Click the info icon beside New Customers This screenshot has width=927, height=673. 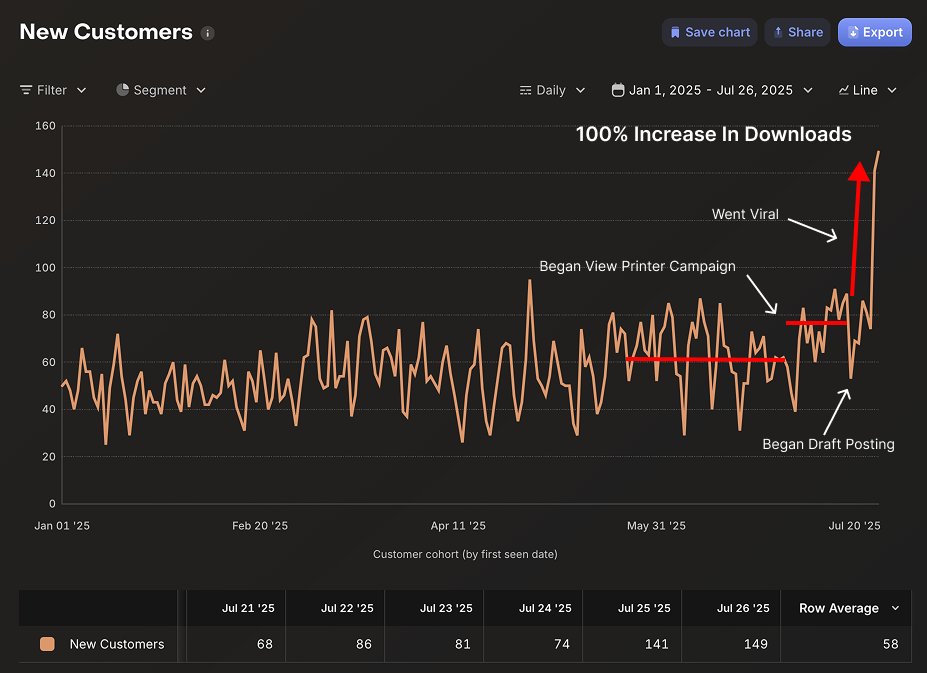208,33
